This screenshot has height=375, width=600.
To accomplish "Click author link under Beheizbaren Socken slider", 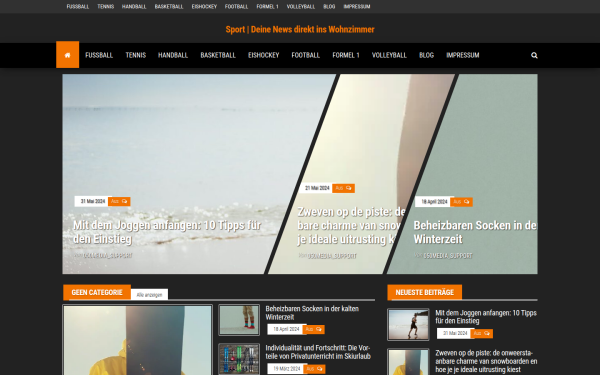I will tap(448, 256).
